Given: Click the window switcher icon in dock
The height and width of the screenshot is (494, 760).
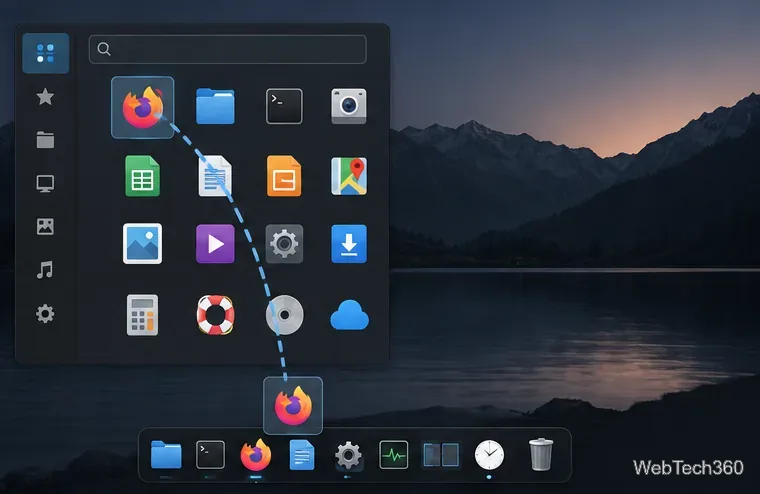Looking at the screenshot, I should pos(441,455).
